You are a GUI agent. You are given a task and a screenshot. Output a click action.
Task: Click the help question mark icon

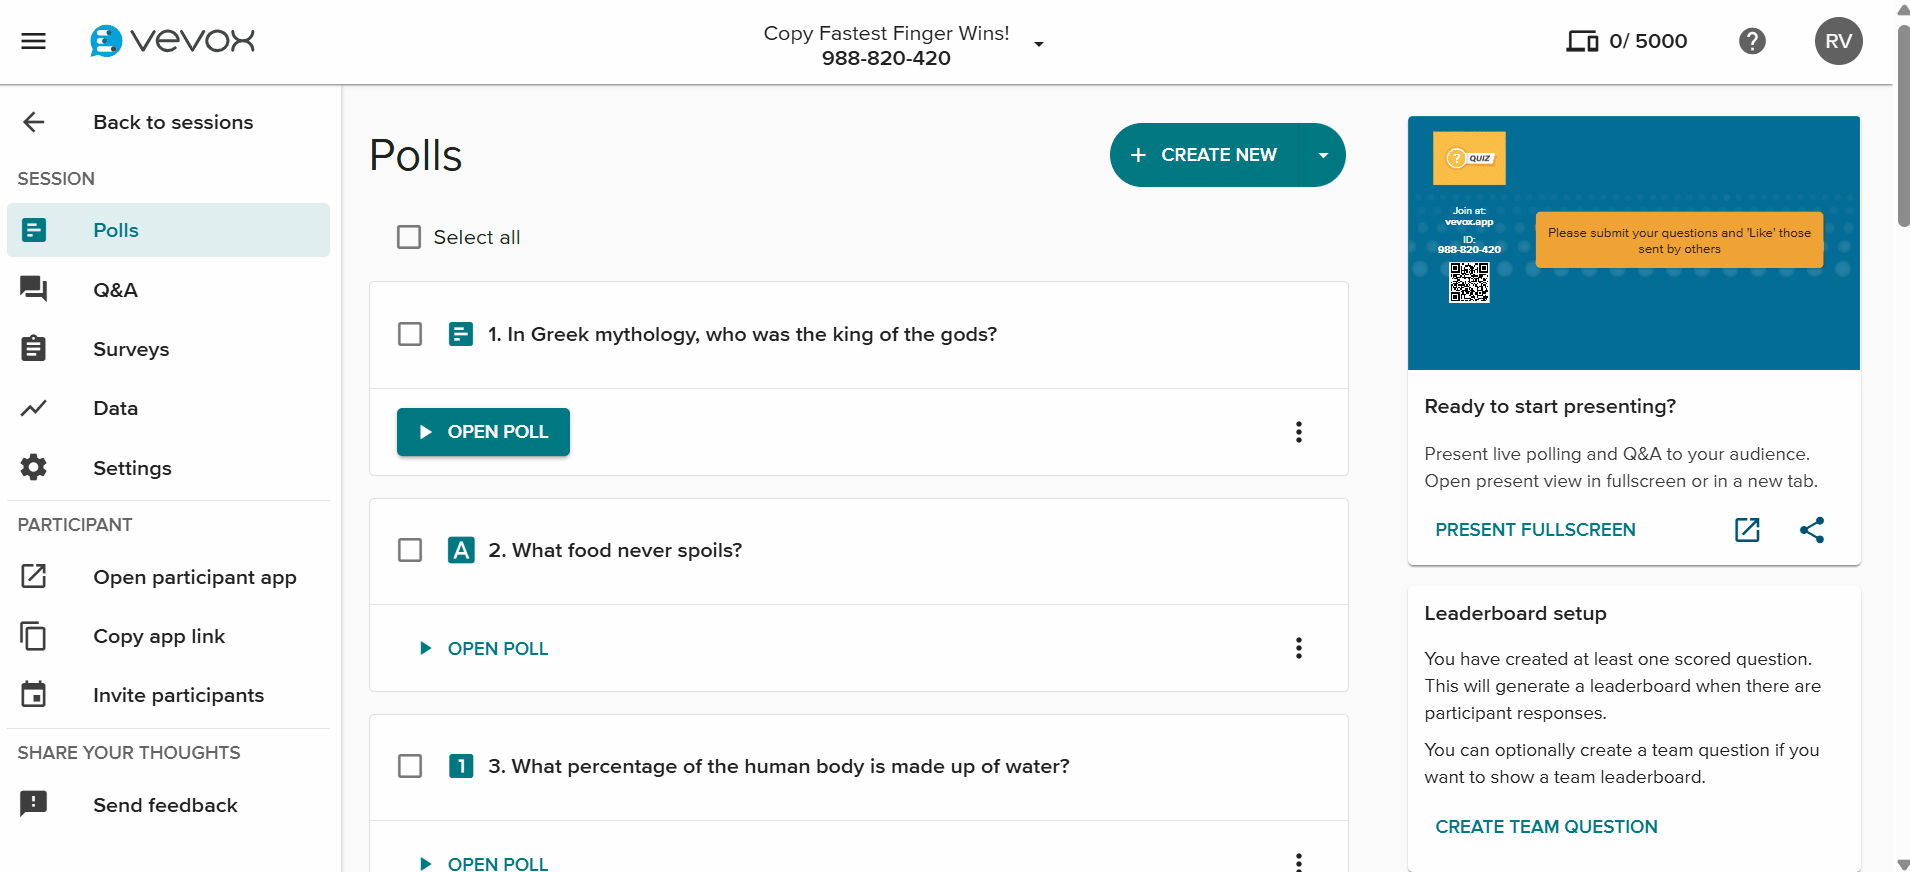1752,41
